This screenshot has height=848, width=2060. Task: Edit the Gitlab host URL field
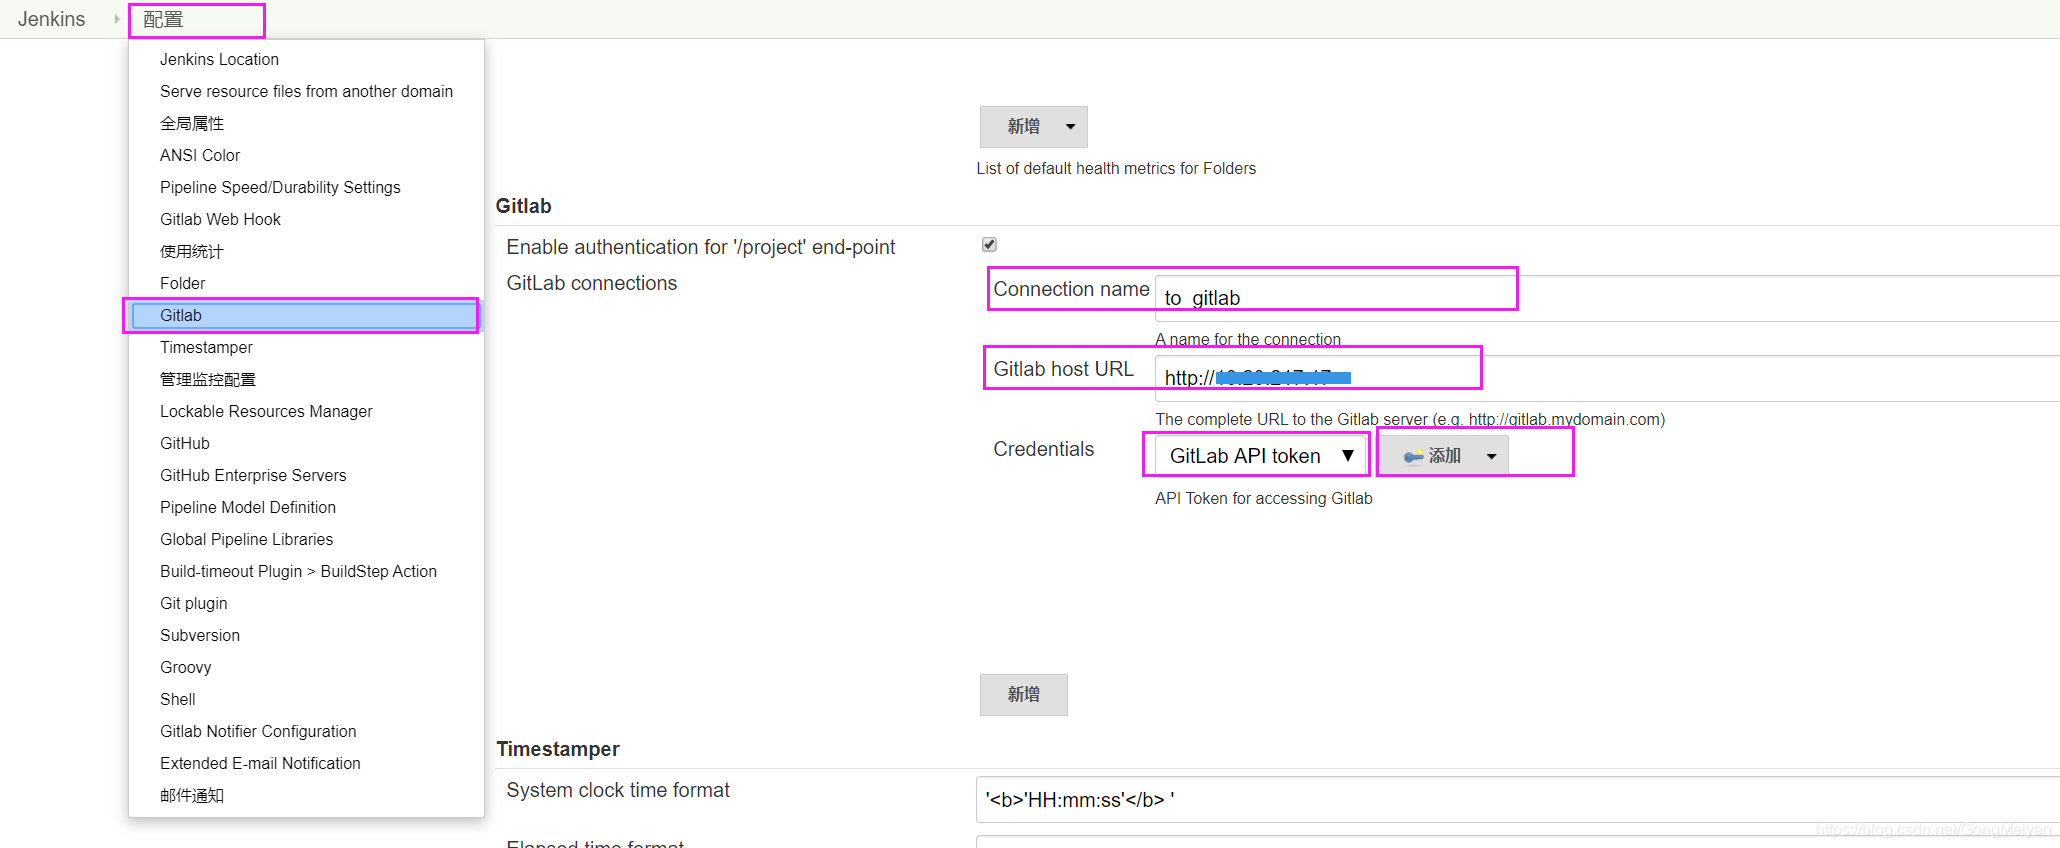(x=1606, y=378)
